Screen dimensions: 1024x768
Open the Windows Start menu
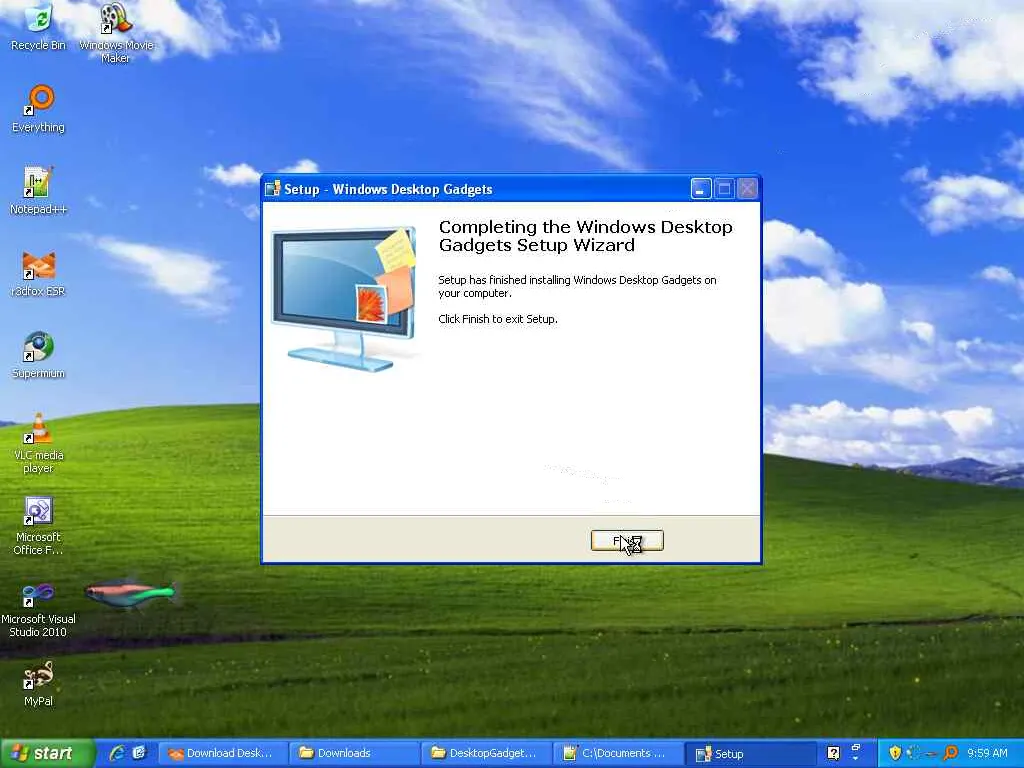[x=46, y=754]
